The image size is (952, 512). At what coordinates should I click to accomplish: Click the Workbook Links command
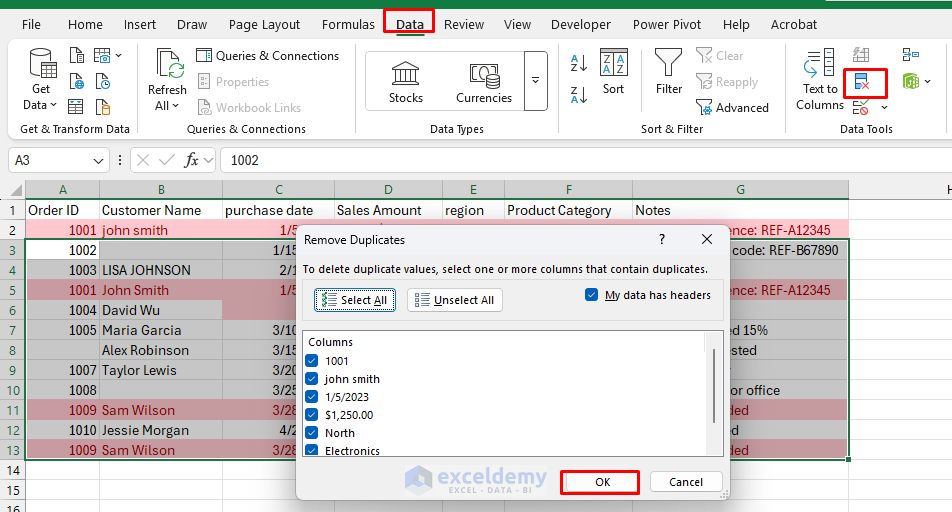click(249, 108)
